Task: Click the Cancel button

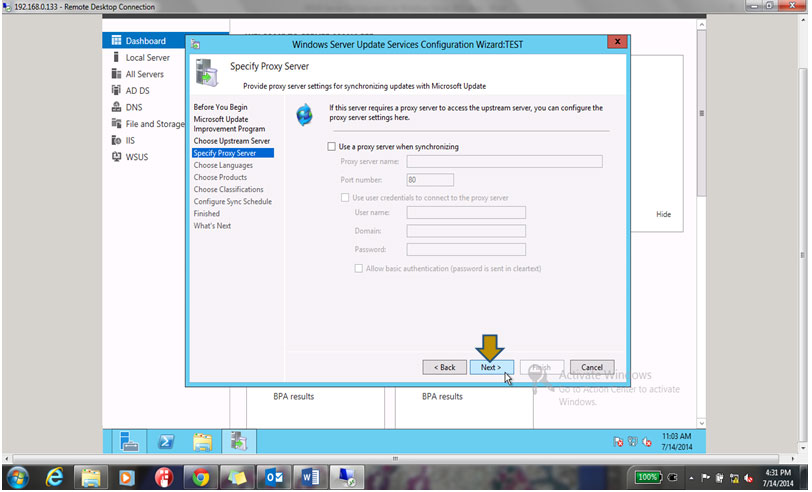Action: click(592, 367)
